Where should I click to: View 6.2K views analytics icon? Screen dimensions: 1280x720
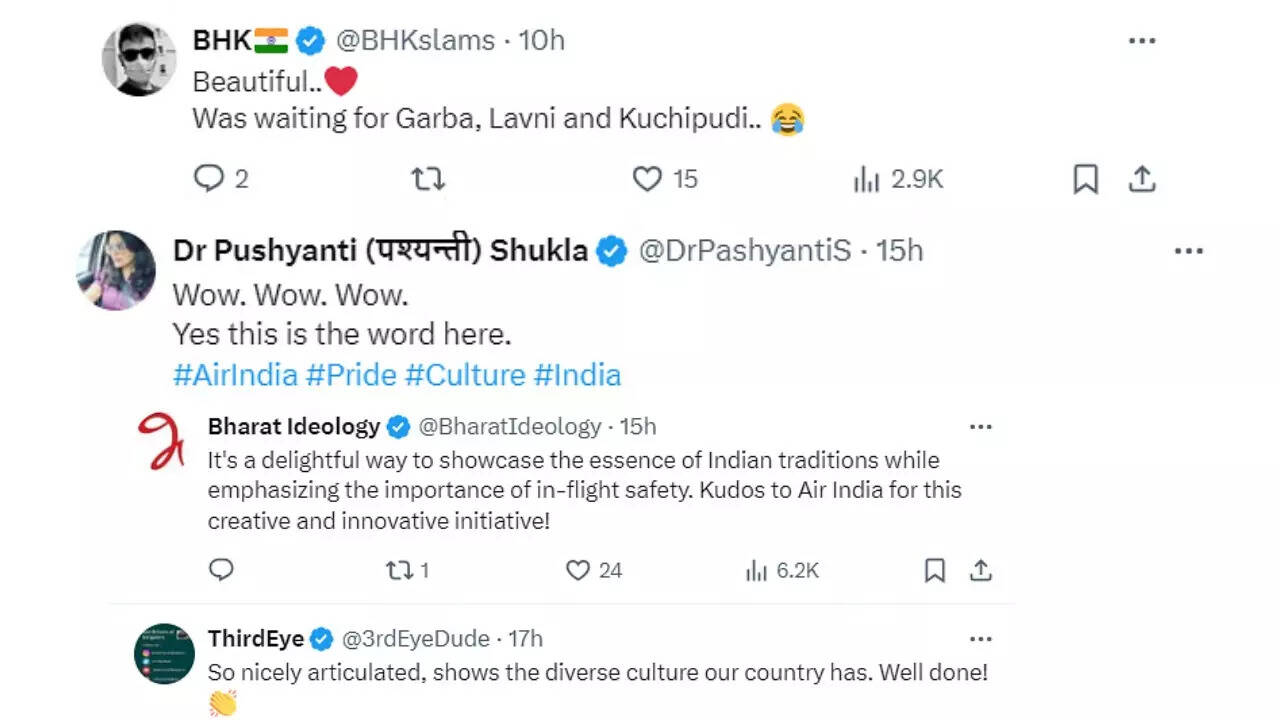tap(756, 570)
